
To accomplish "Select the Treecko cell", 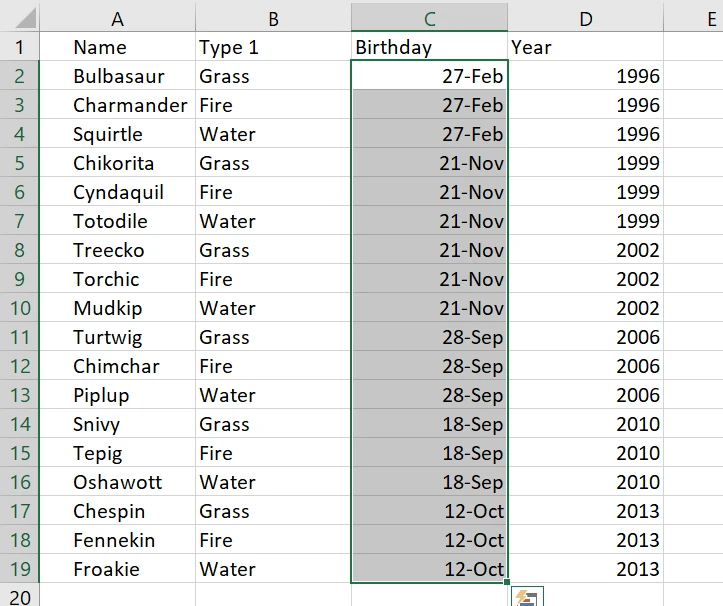I will pyautogui.click(x=118, y=250).
